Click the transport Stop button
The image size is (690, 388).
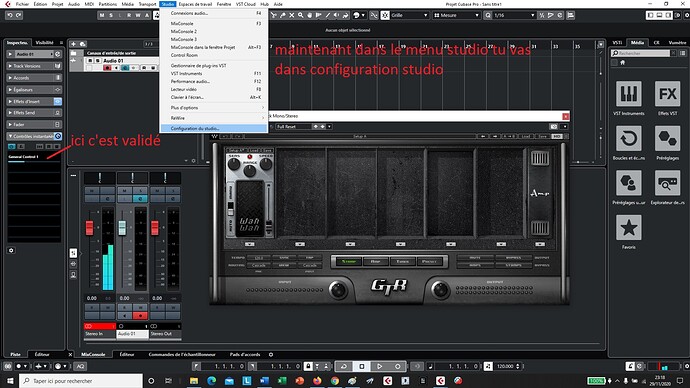point(362,366)
